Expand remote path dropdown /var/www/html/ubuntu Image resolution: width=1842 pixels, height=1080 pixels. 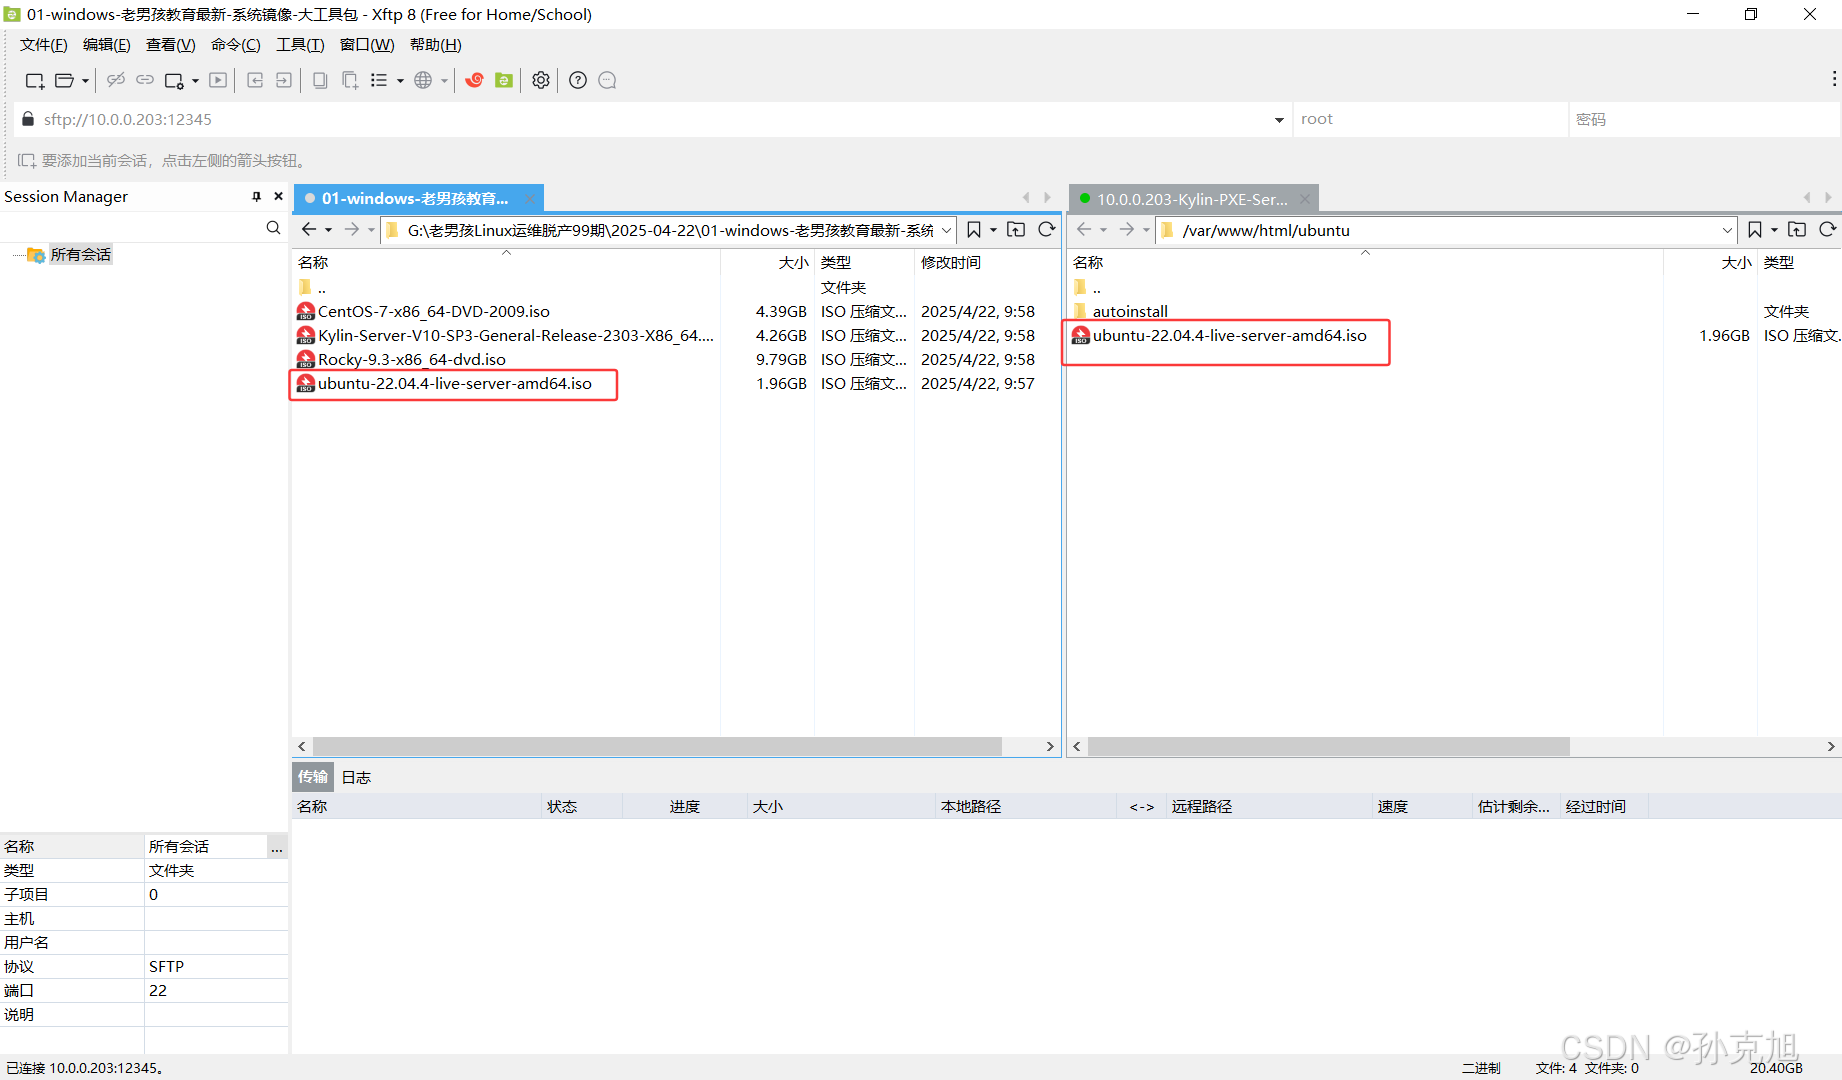click(x=1727, y=230)
